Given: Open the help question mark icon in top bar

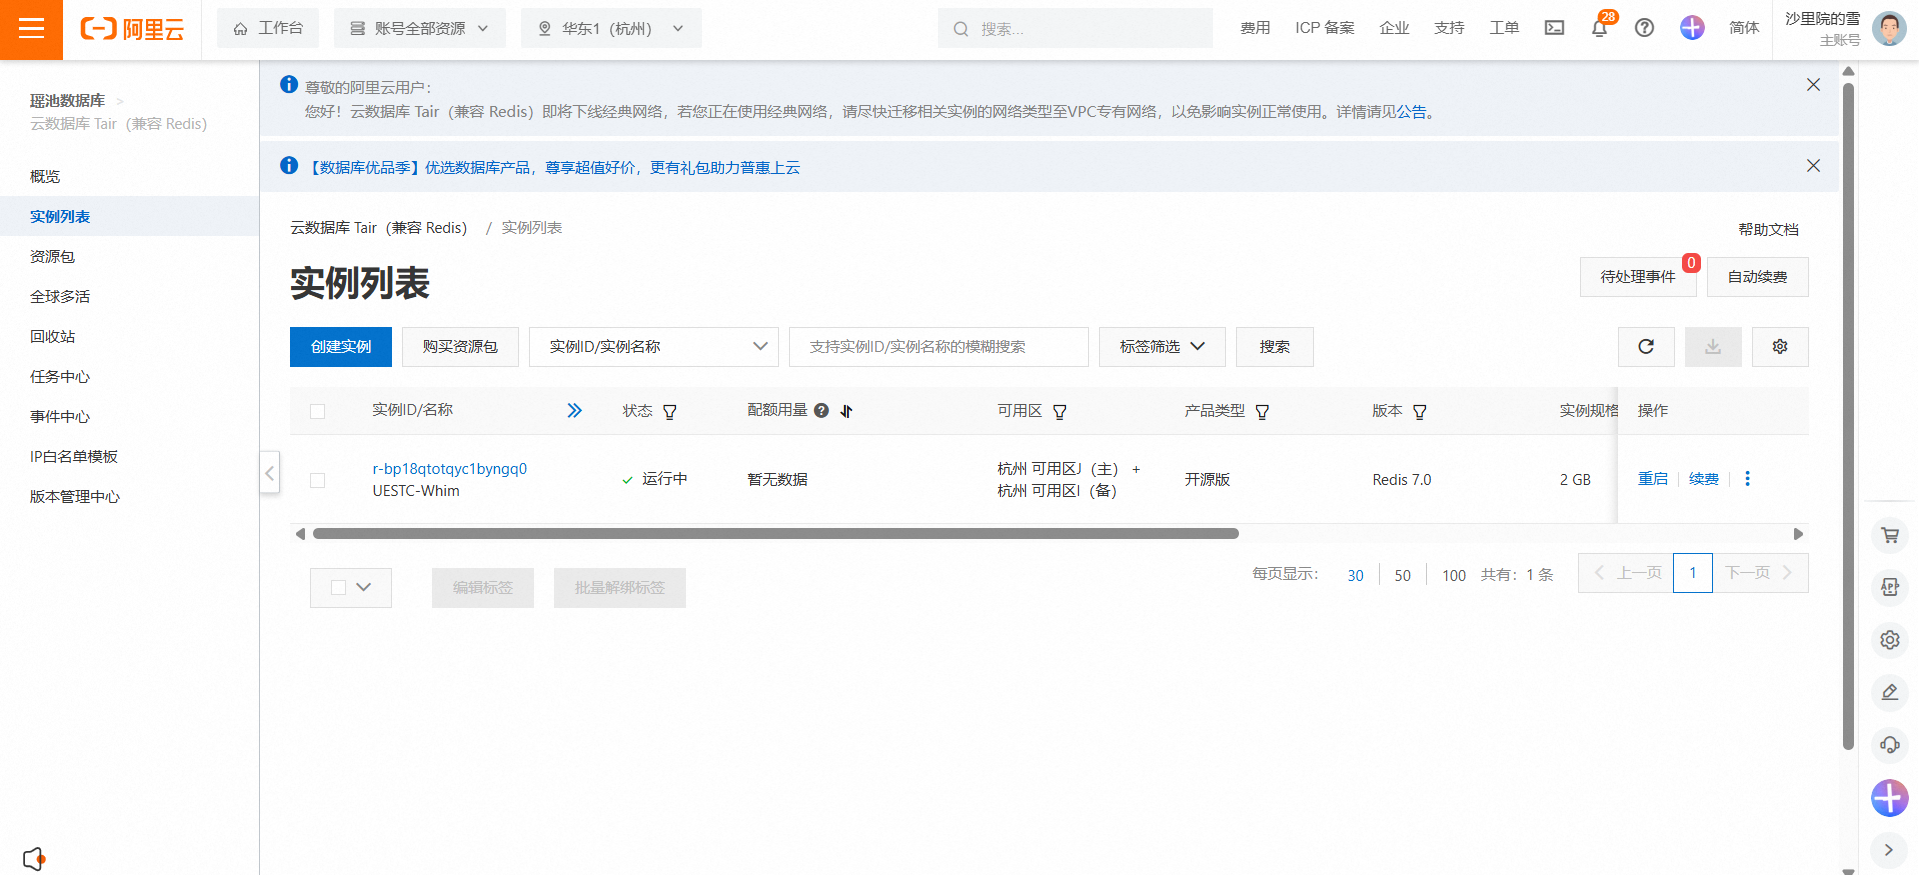Looking at the screenshot, I should pyautogui.click(x=1644, y=28).
